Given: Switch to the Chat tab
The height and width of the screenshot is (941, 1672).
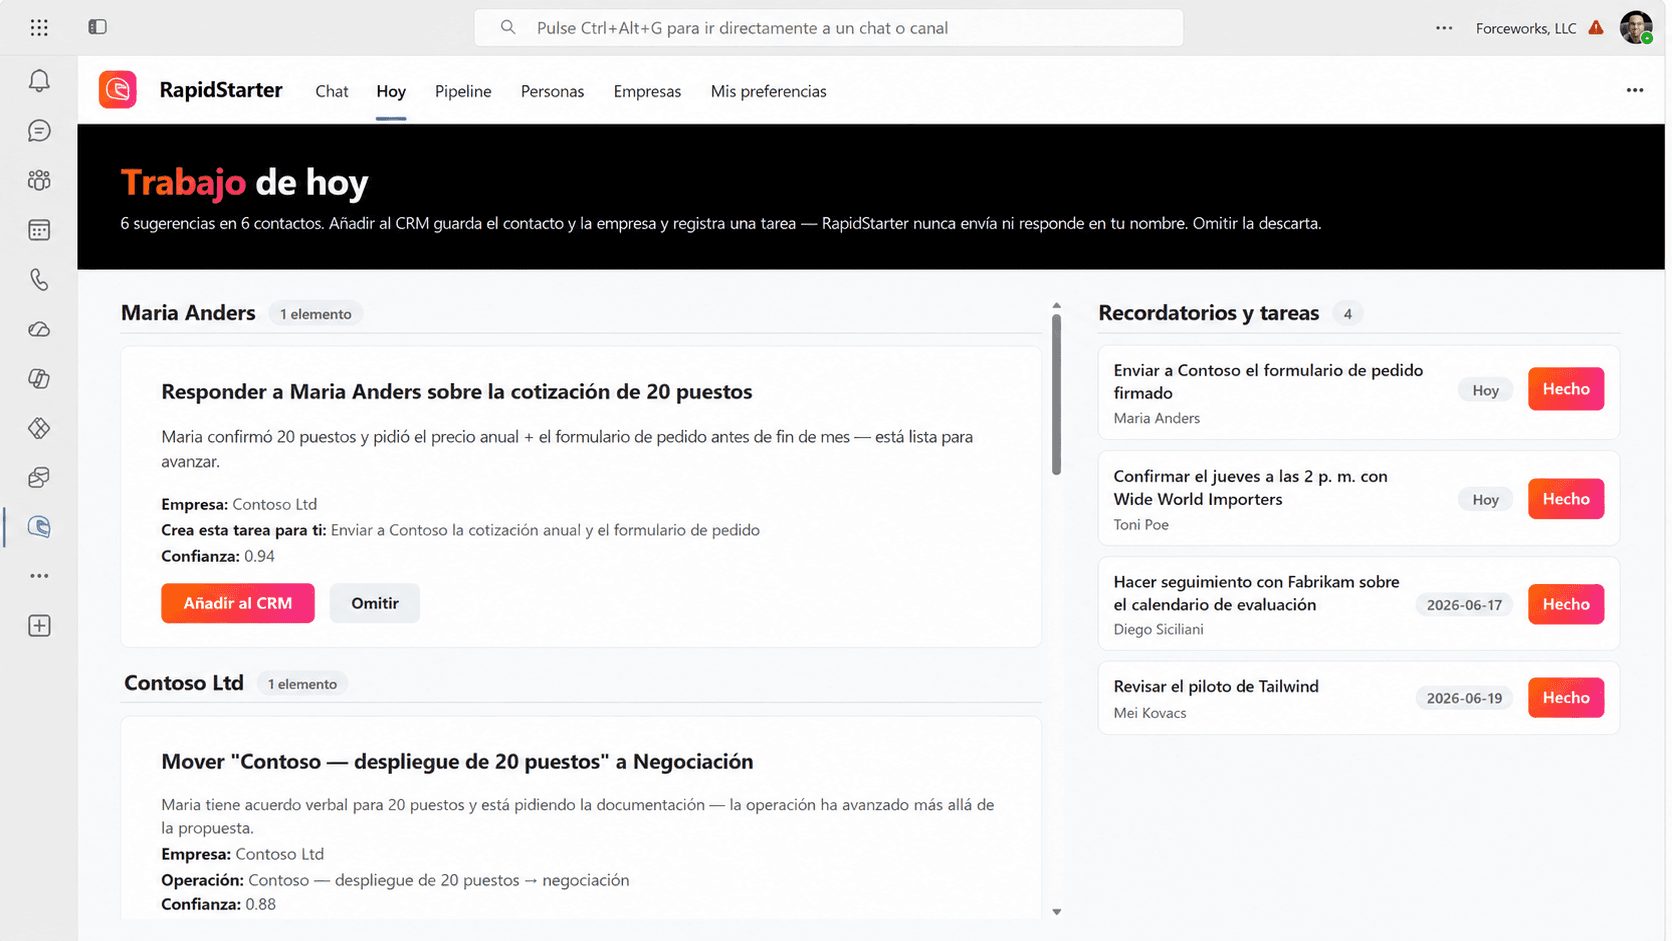Looking at the screenshot, I should pos(332,91).
